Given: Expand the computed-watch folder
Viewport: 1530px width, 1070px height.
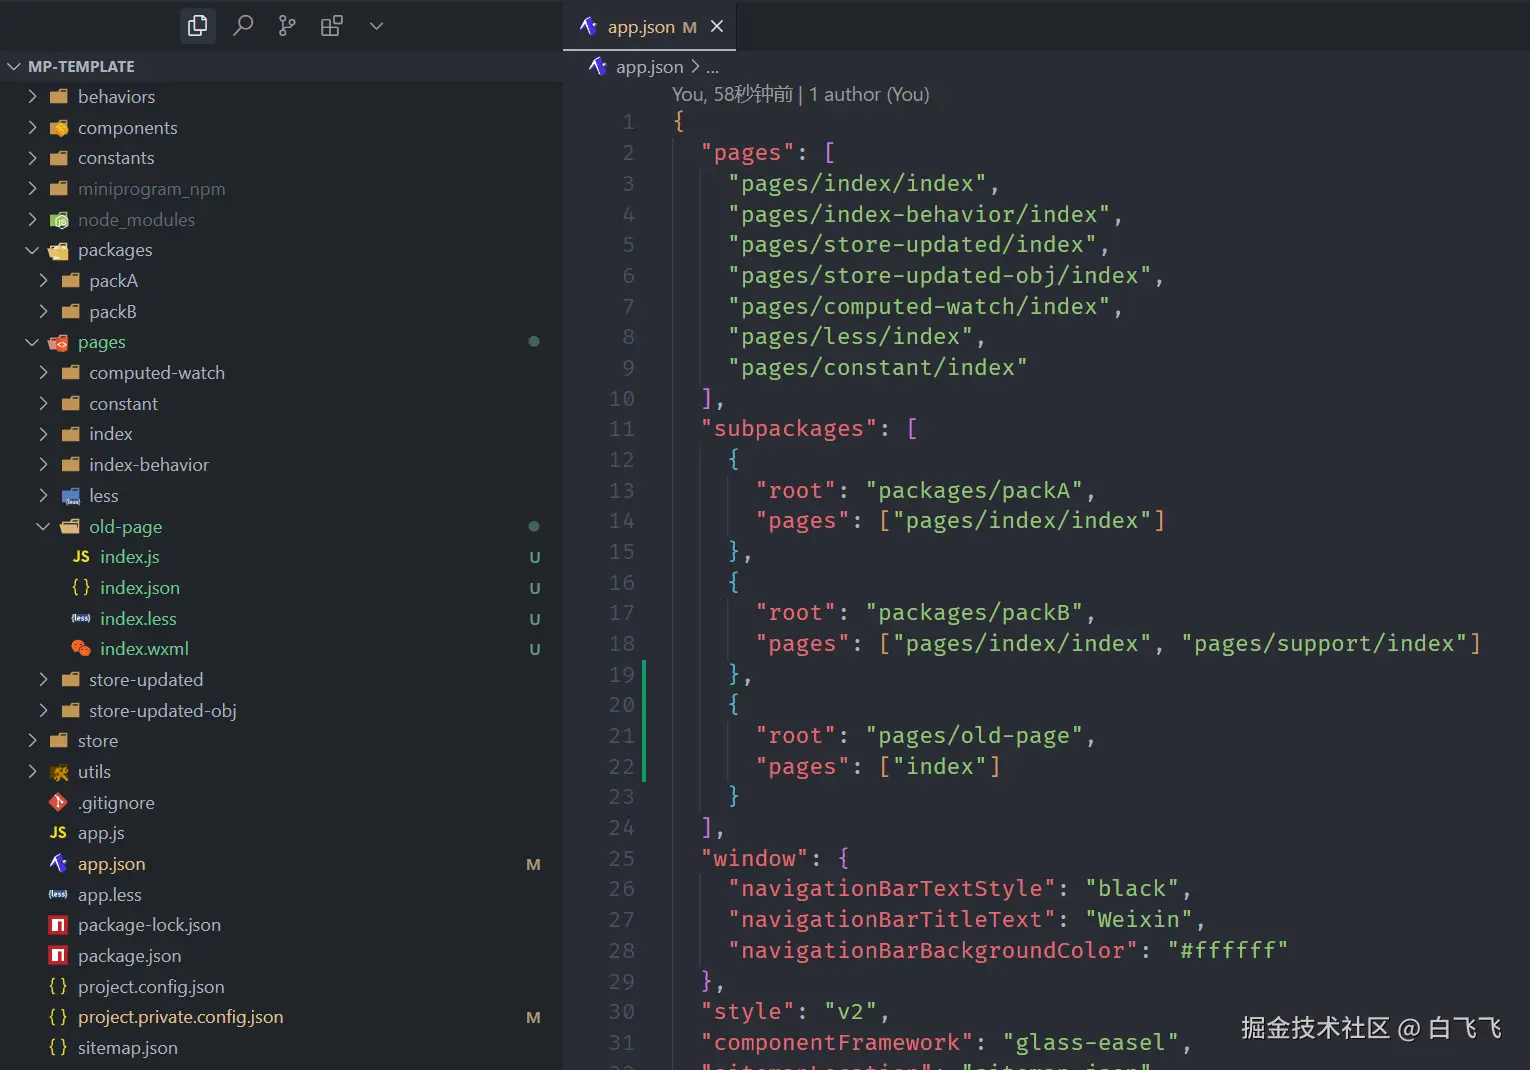Looking at the screenshot, I should pos(43,373).
